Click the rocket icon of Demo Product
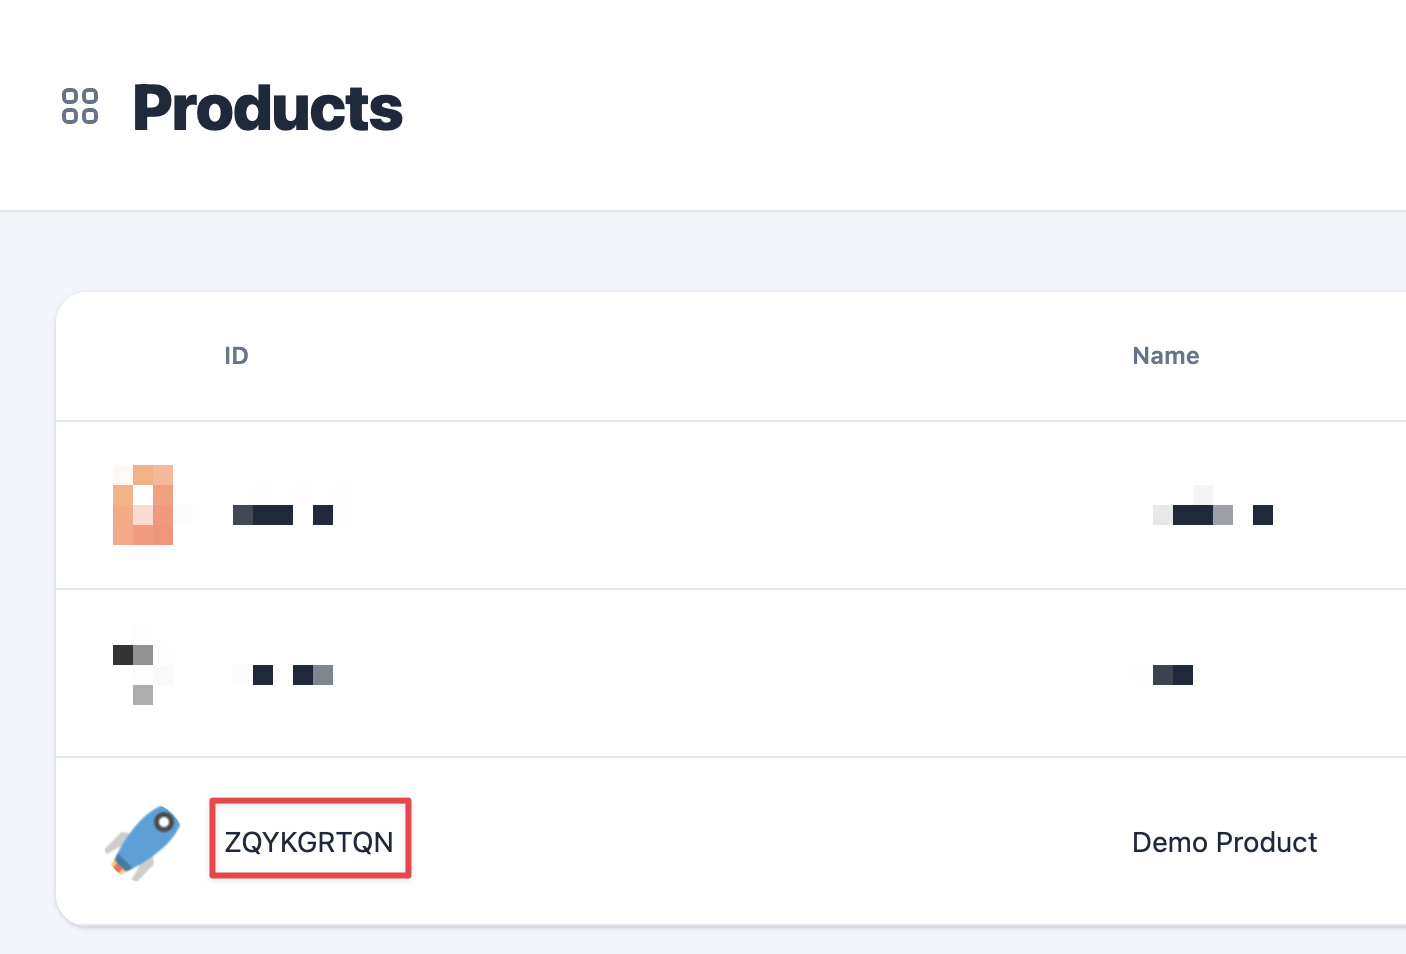This screenshot has height=954, width=1406. click(143, 842)
